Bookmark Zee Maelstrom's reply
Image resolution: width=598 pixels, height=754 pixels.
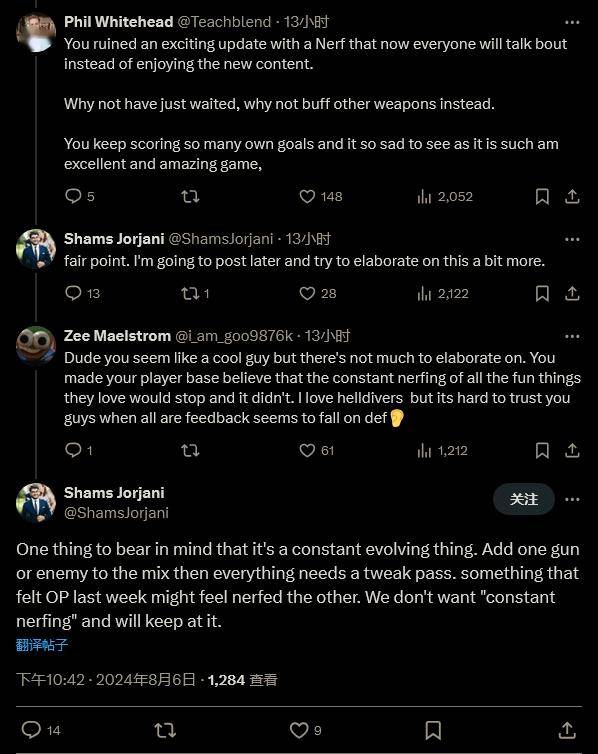[542, 451]
